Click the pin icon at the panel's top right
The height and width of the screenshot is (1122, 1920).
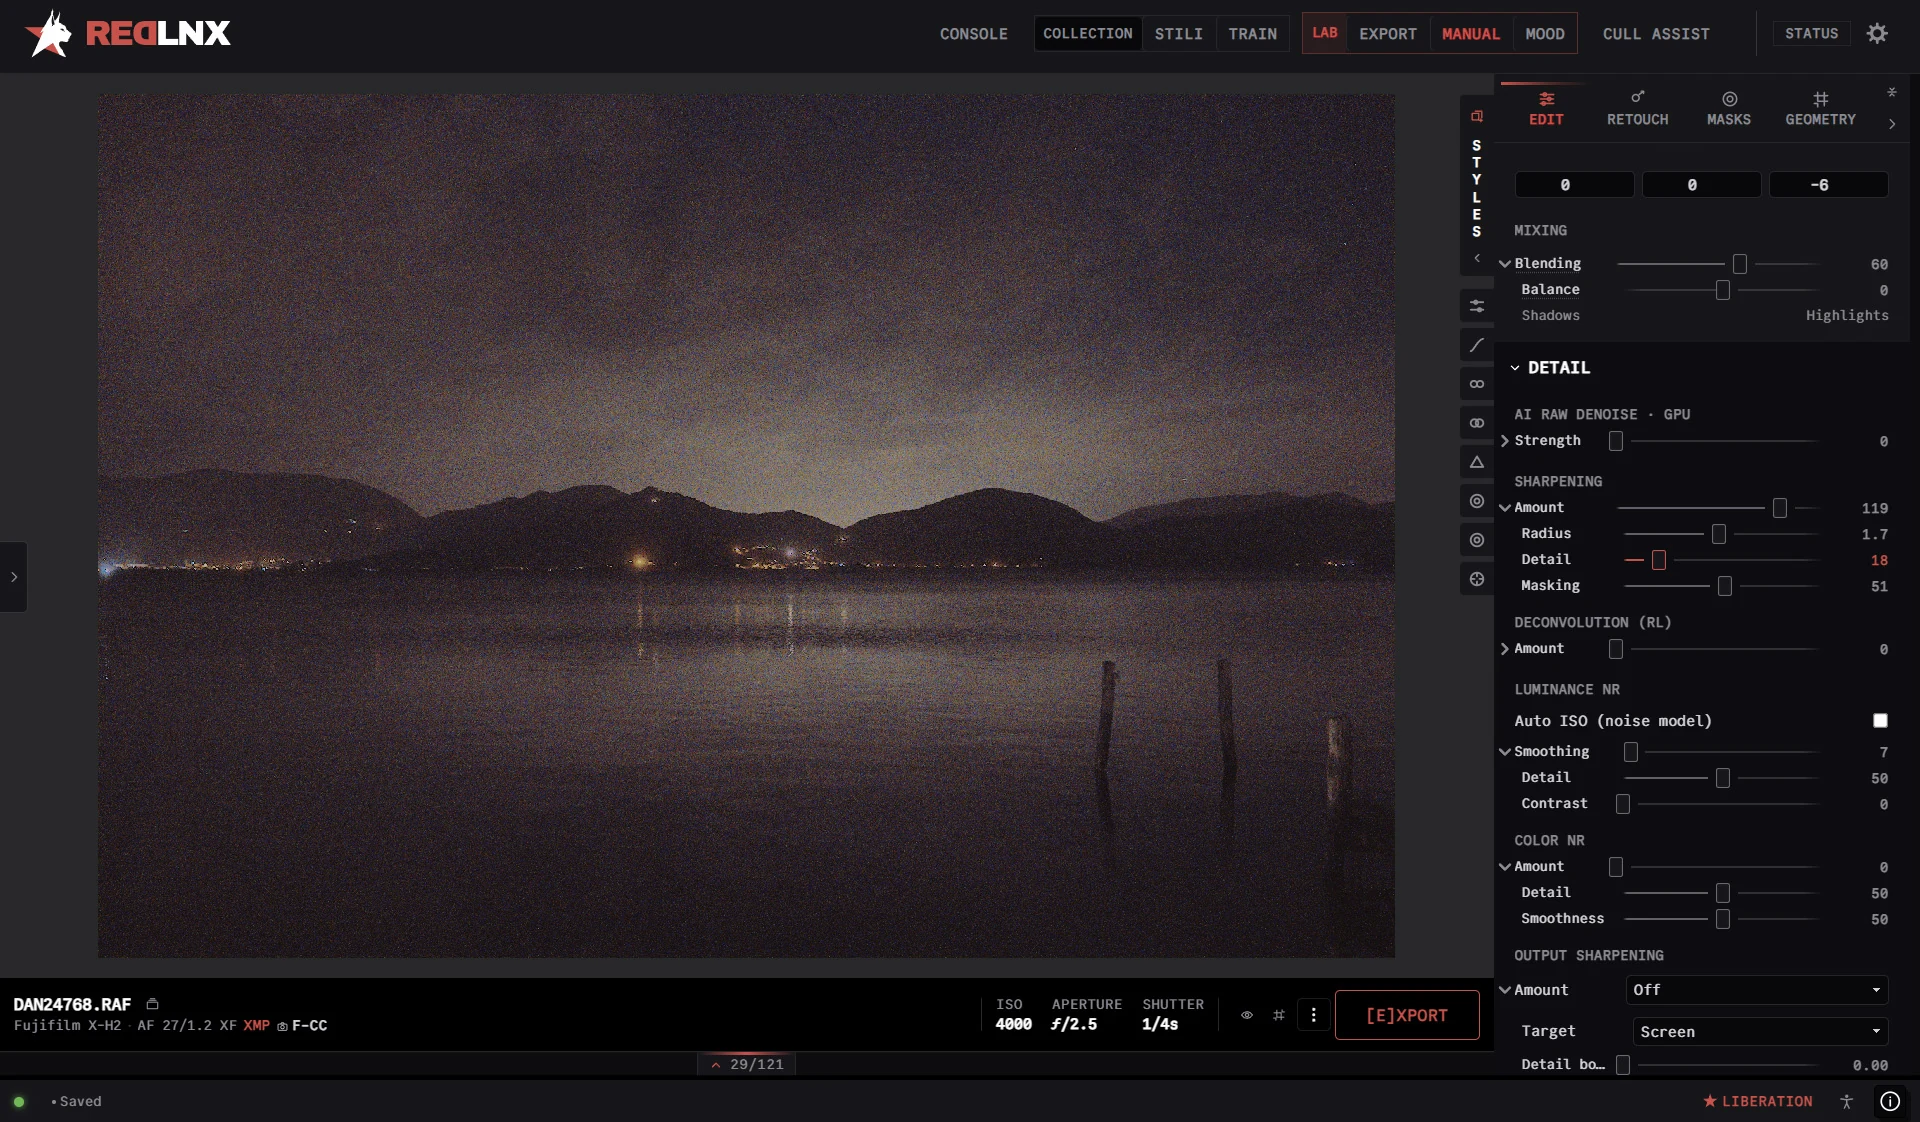click(x=1891, y=92)
